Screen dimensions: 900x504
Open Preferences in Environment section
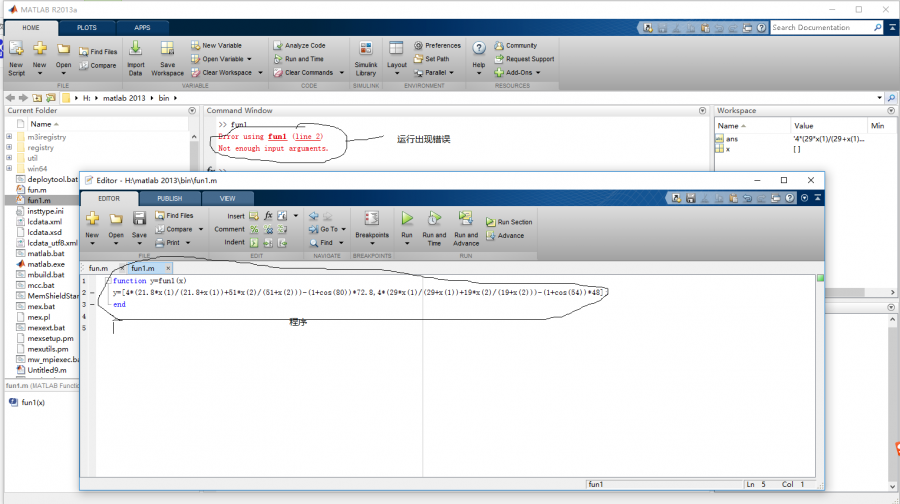coord(437,45)
